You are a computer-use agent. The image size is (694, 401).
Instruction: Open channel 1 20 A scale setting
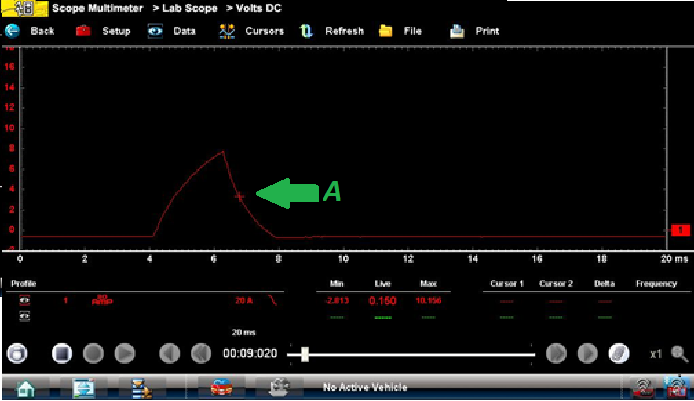(x=242, y=300)
